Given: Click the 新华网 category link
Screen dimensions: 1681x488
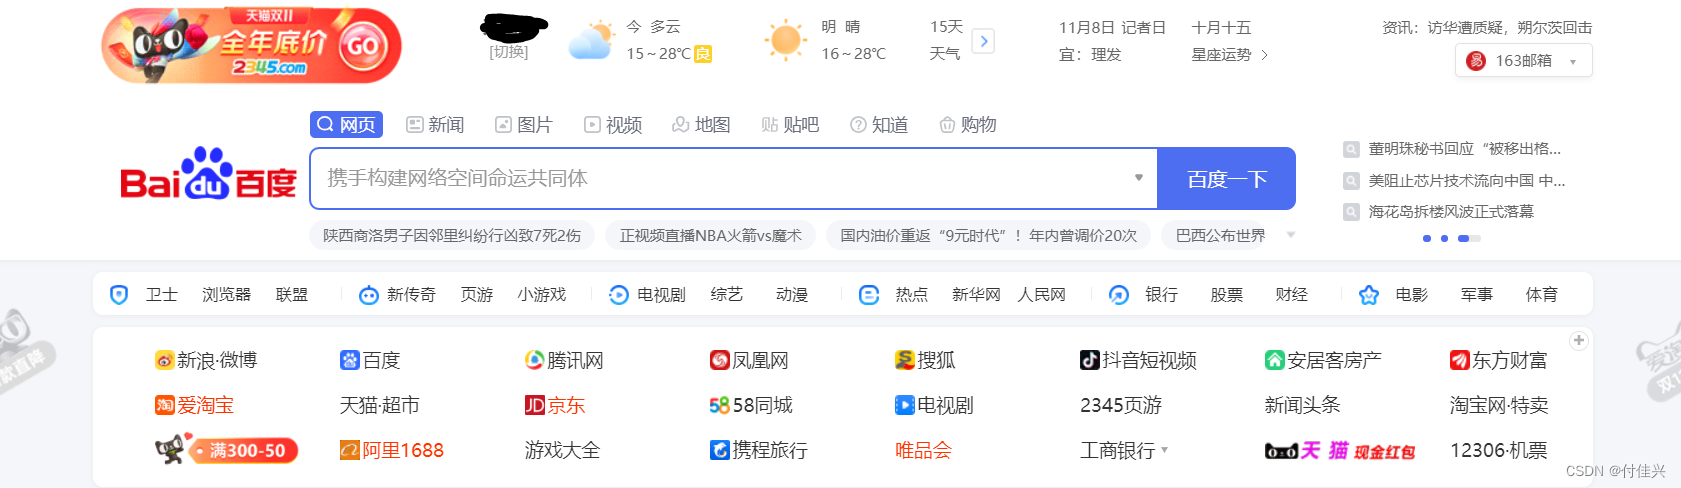Looking at the screenshot, I should pyautogui.click(x=976, y=295).
